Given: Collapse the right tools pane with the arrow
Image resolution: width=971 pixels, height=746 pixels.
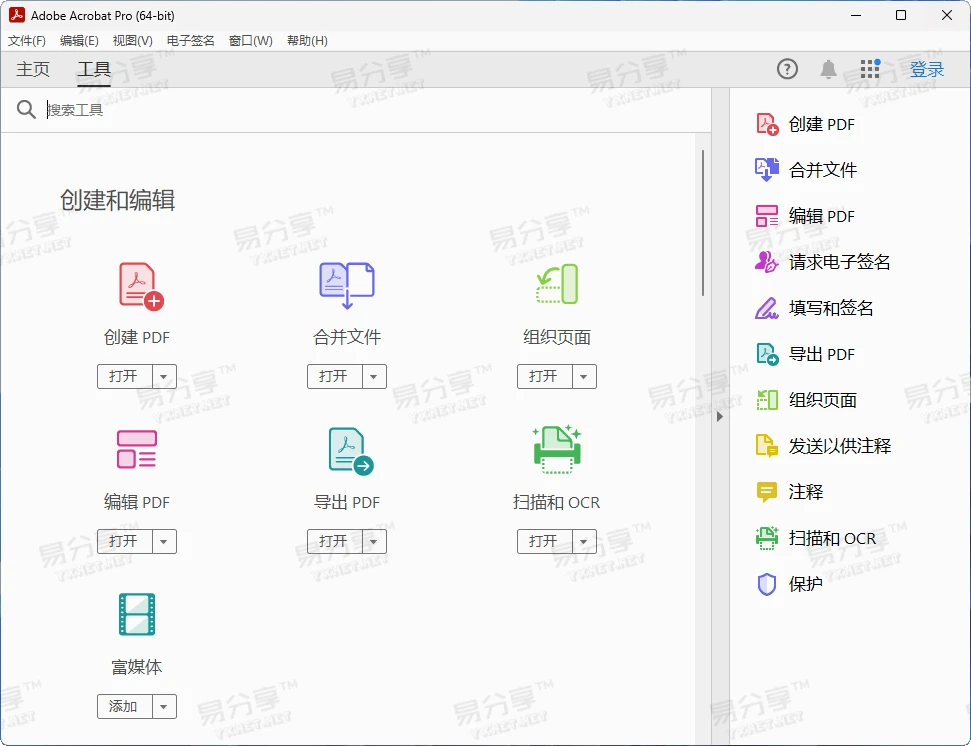Looking at the screenshot, I should [720, 417].
